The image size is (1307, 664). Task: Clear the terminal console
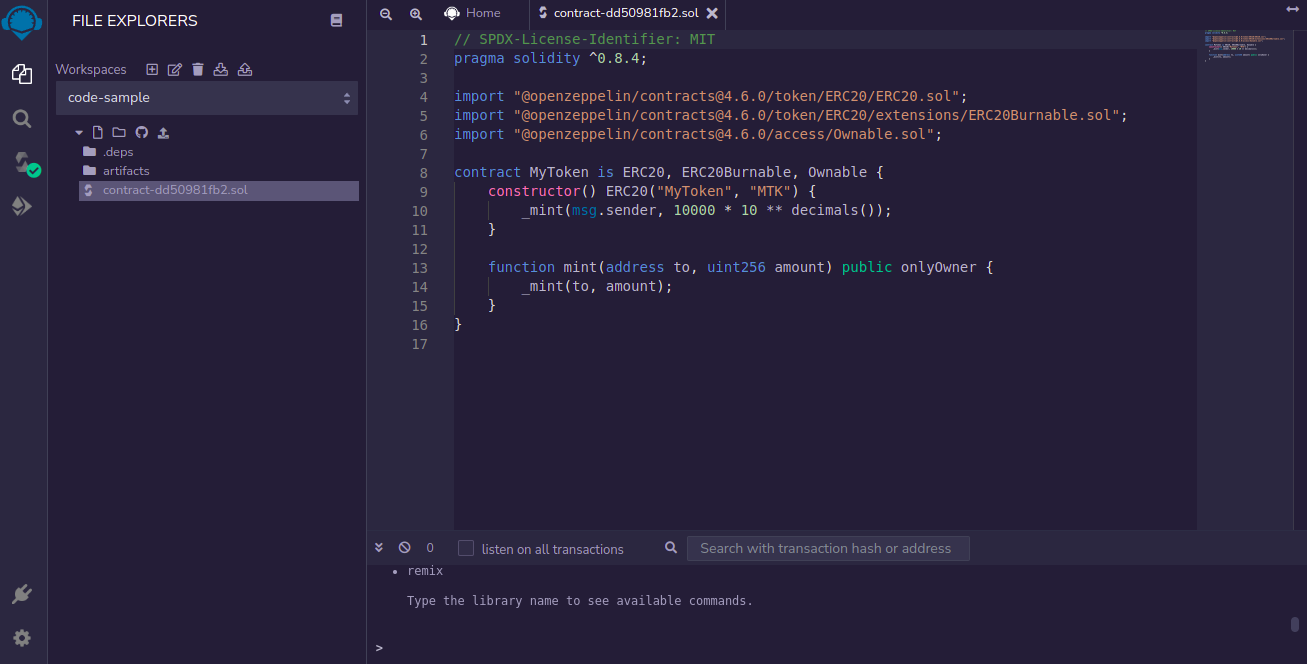pos(405,548)
